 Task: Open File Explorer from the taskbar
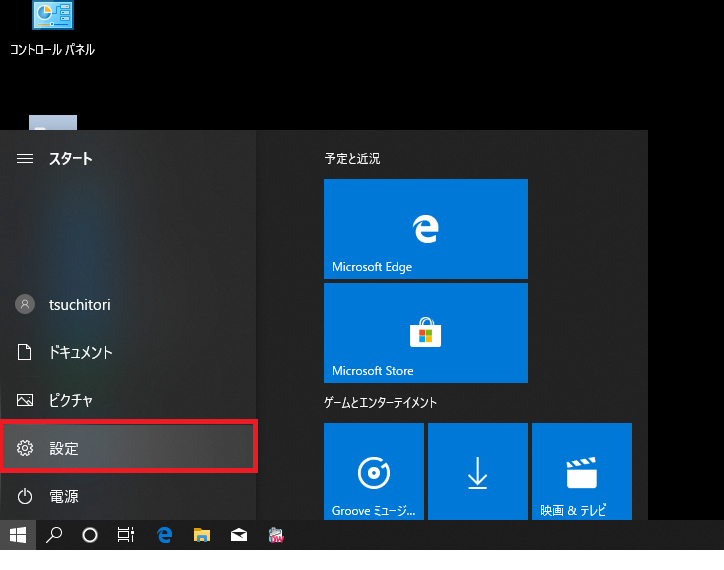(x=202, y=535)
